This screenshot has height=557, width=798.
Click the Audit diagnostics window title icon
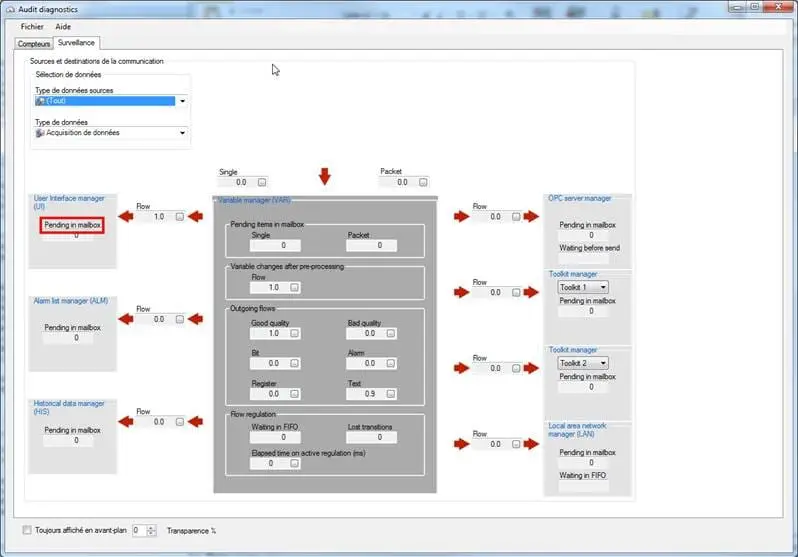[10, 9]
